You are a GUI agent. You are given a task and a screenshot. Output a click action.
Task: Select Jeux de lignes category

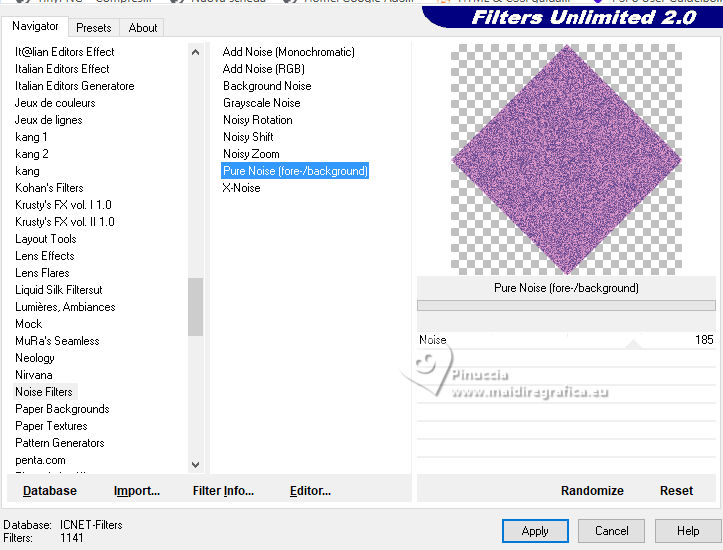click(48, 120)
